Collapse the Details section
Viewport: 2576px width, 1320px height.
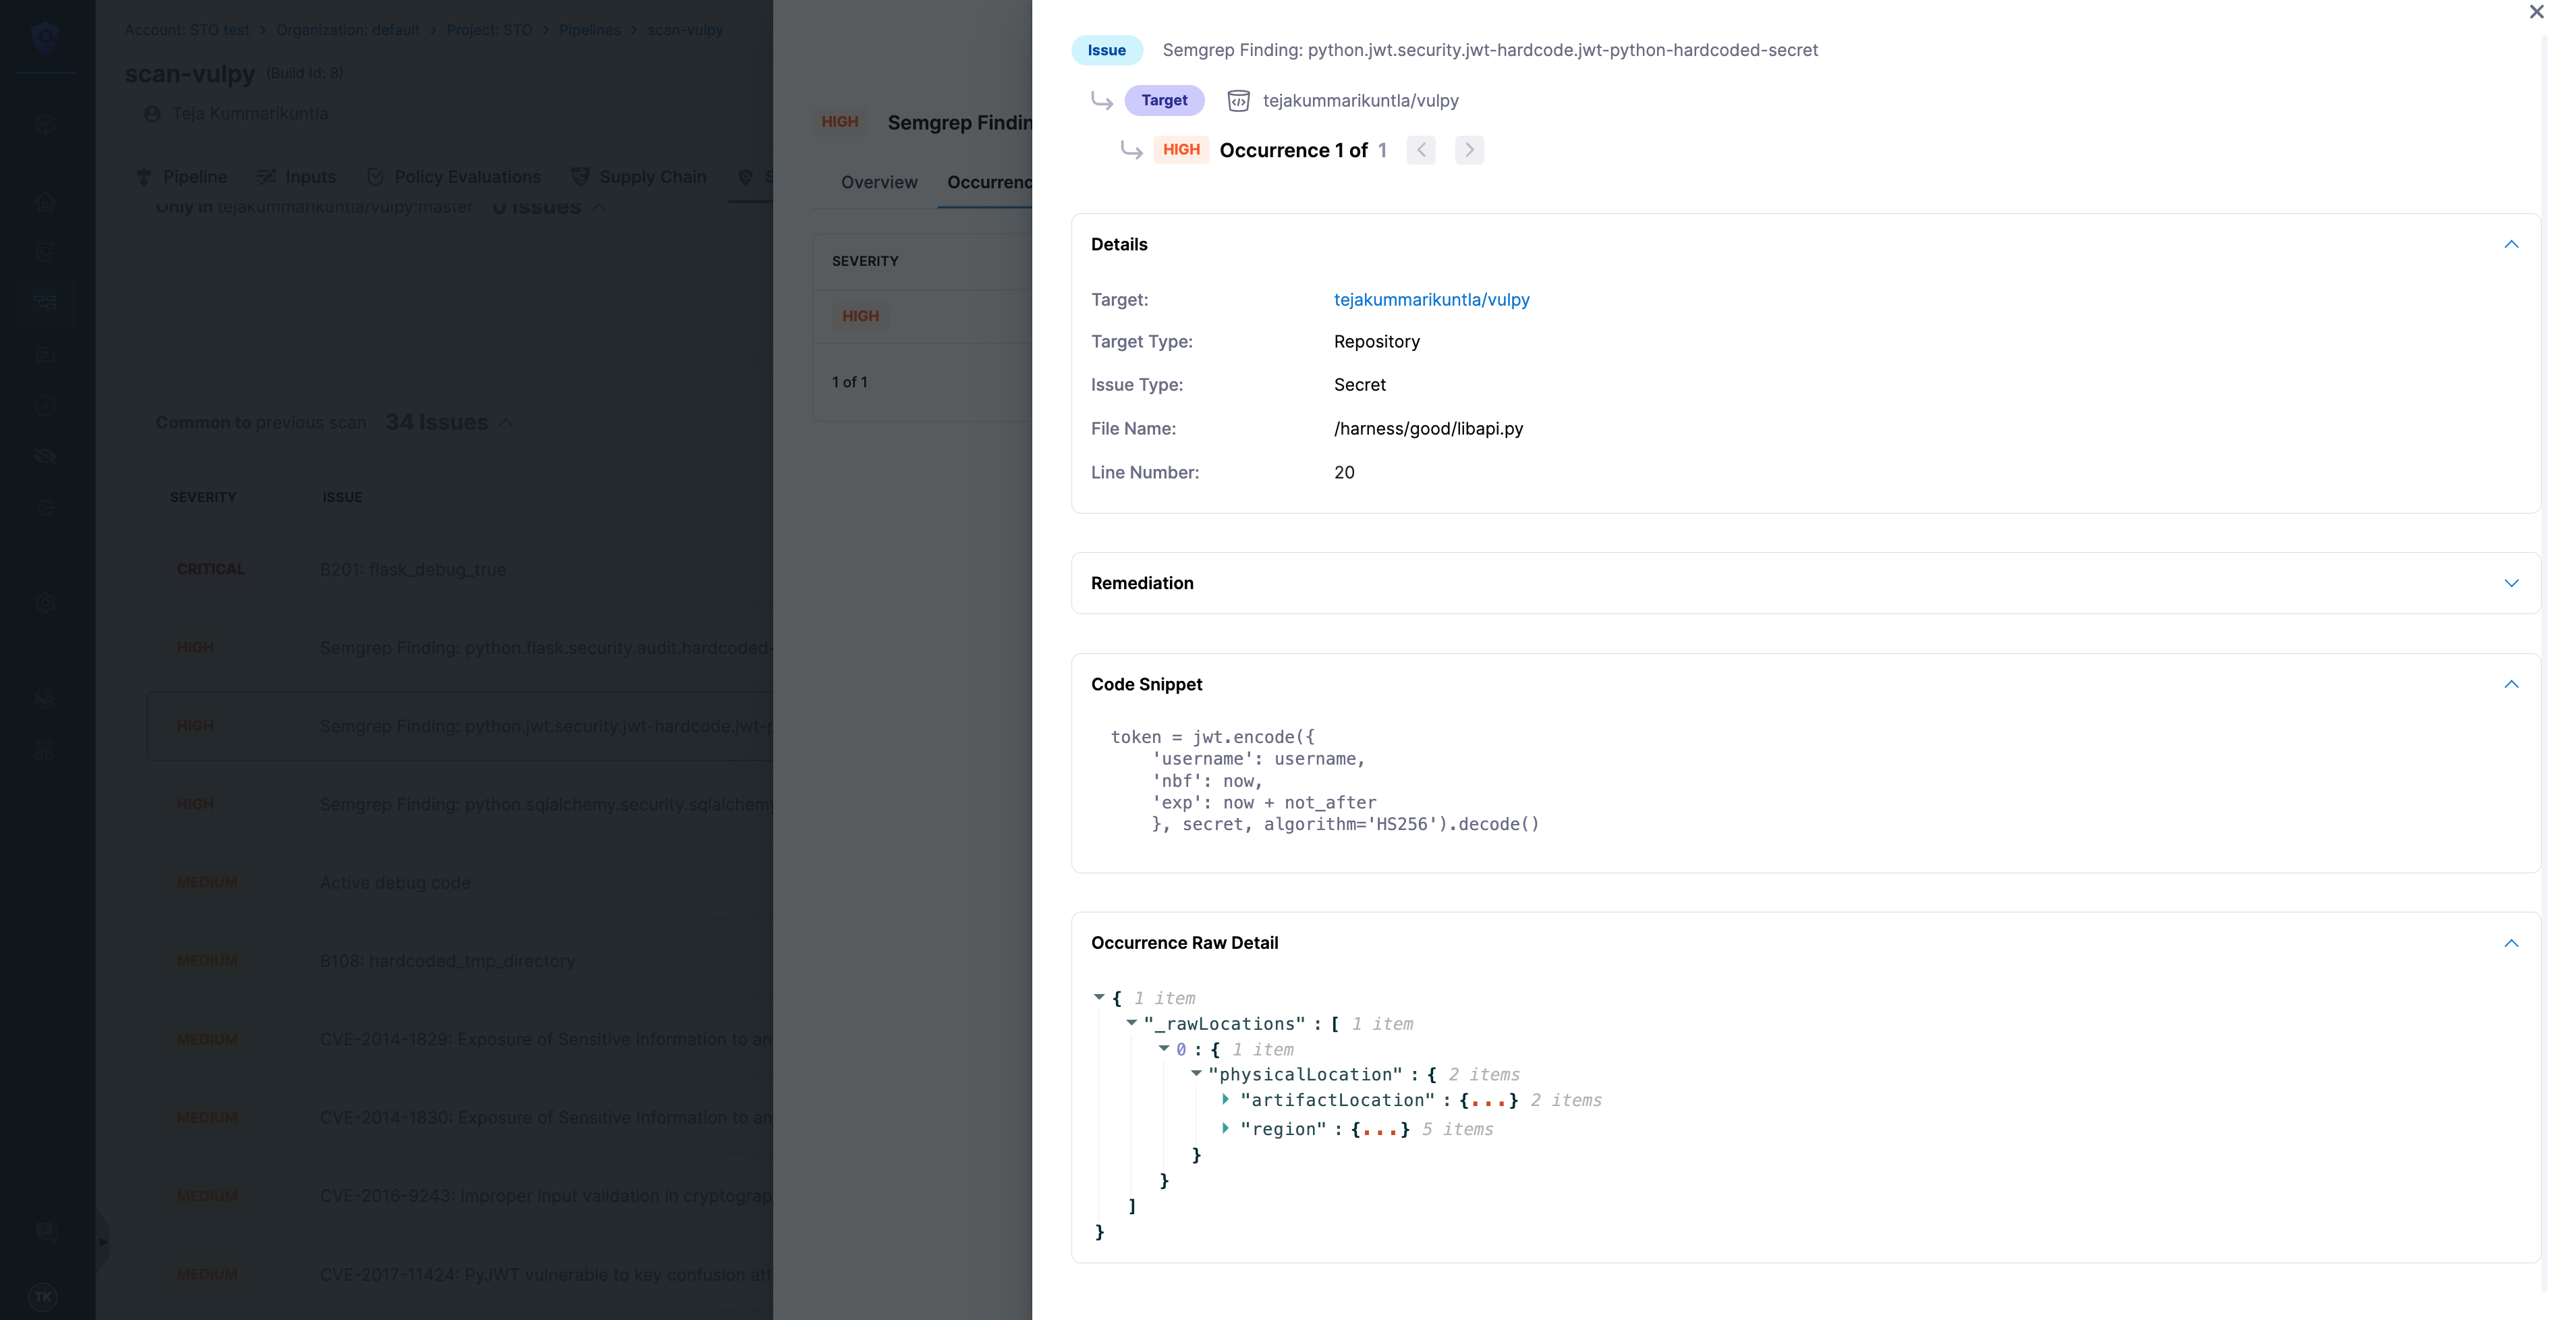tap(2511, 245)
